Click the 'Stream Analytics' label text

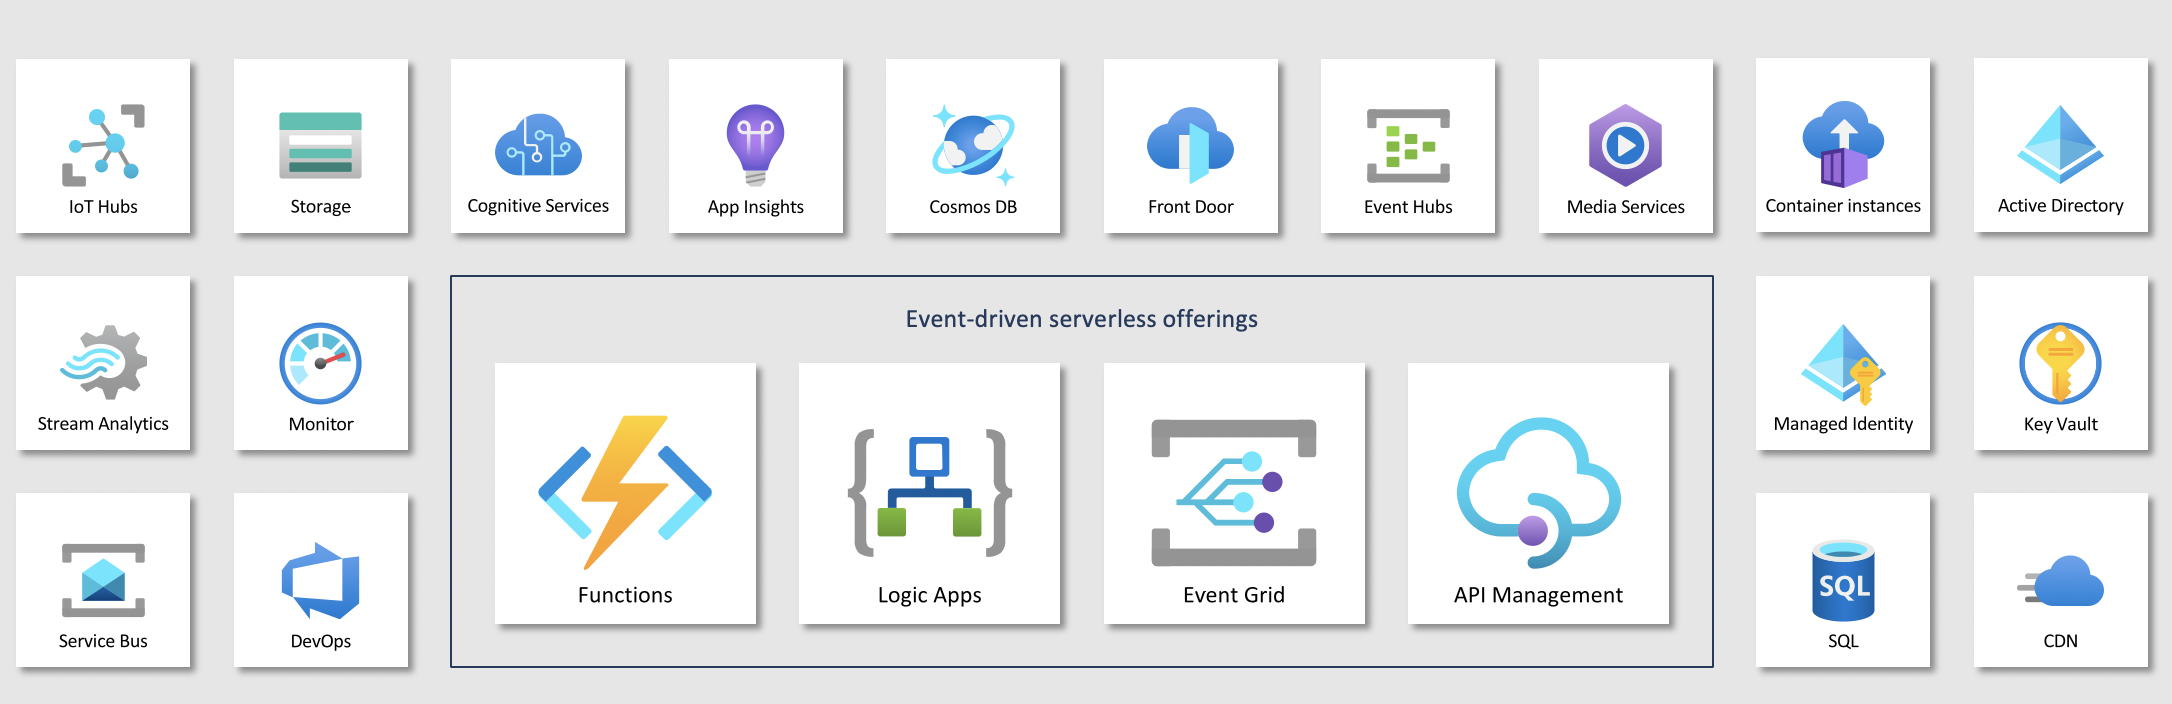103,424
